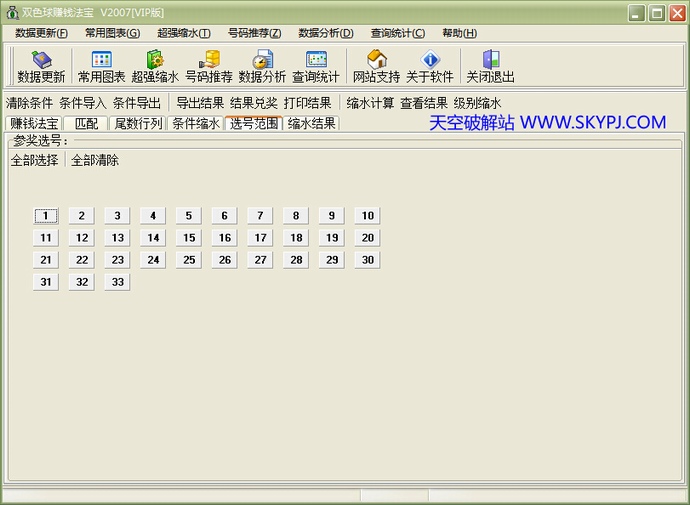
Task: Click the 缩水计算 command
Action: pyautogui.click(x=370, y=103)
